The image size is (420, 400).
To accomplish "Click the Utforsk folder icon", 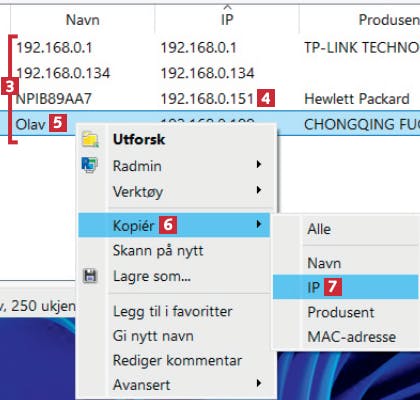I will (x=90, y=139).
